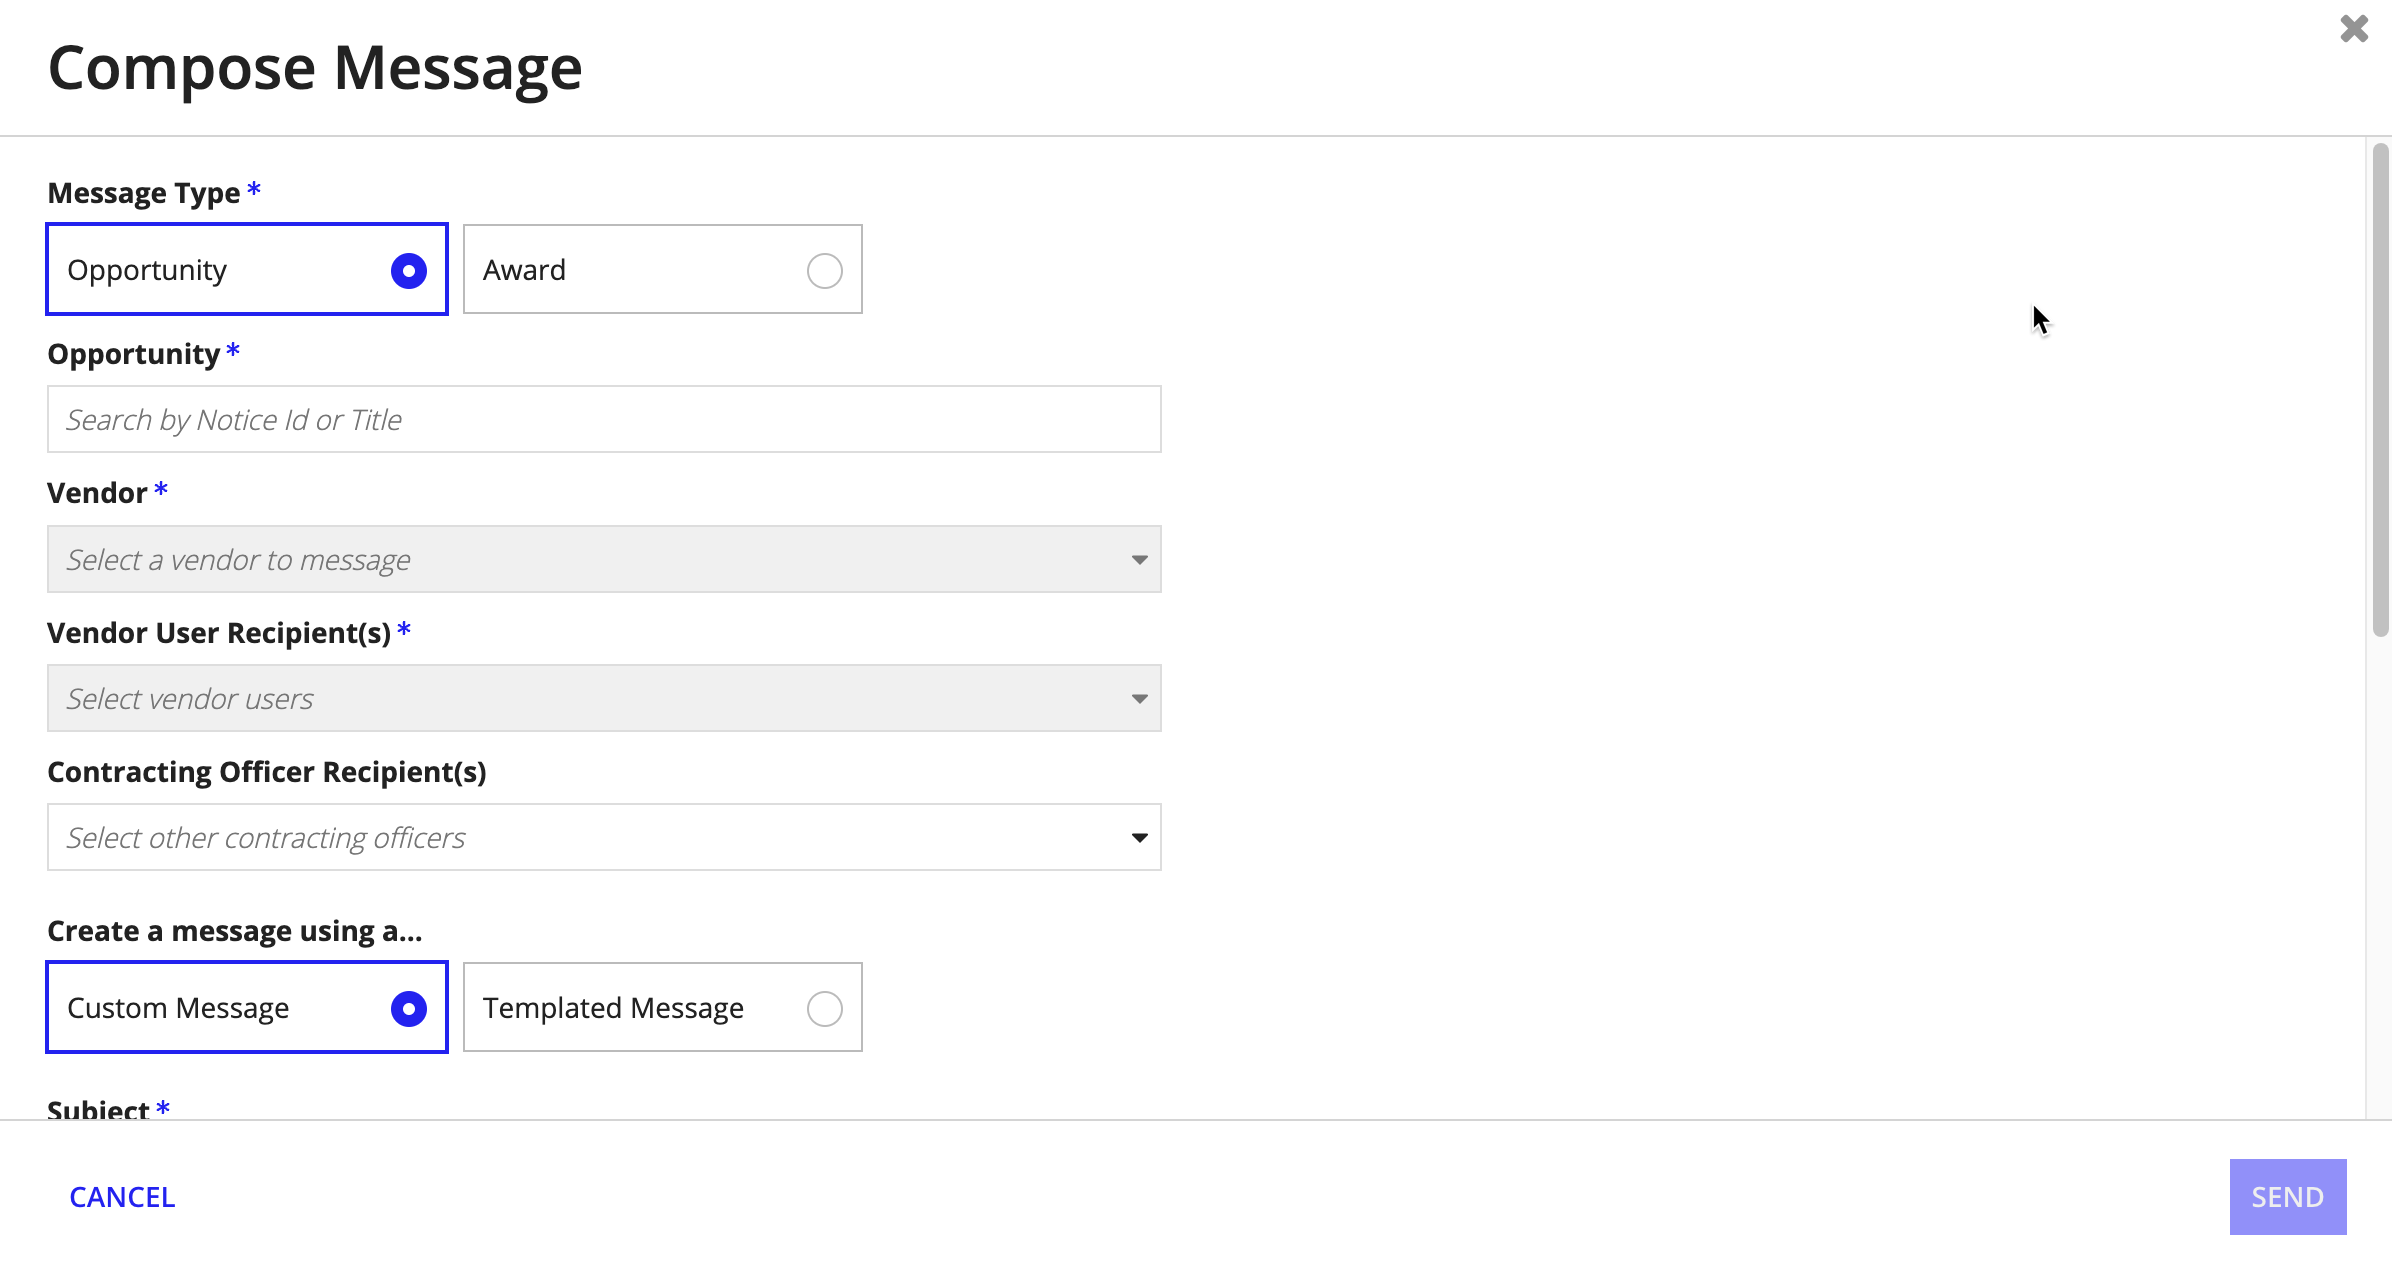The width and height of the screenshot is (2392, 1270).
Task: Click the Opportunity radio button icon
Action: (x=408, y=269)
